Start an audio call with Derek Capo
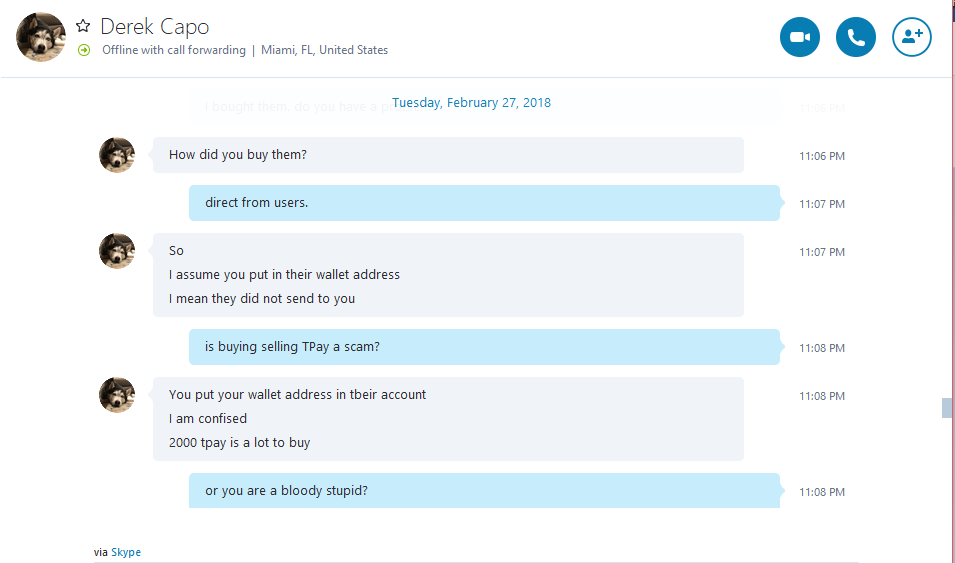955x563 pixels. 855,37
